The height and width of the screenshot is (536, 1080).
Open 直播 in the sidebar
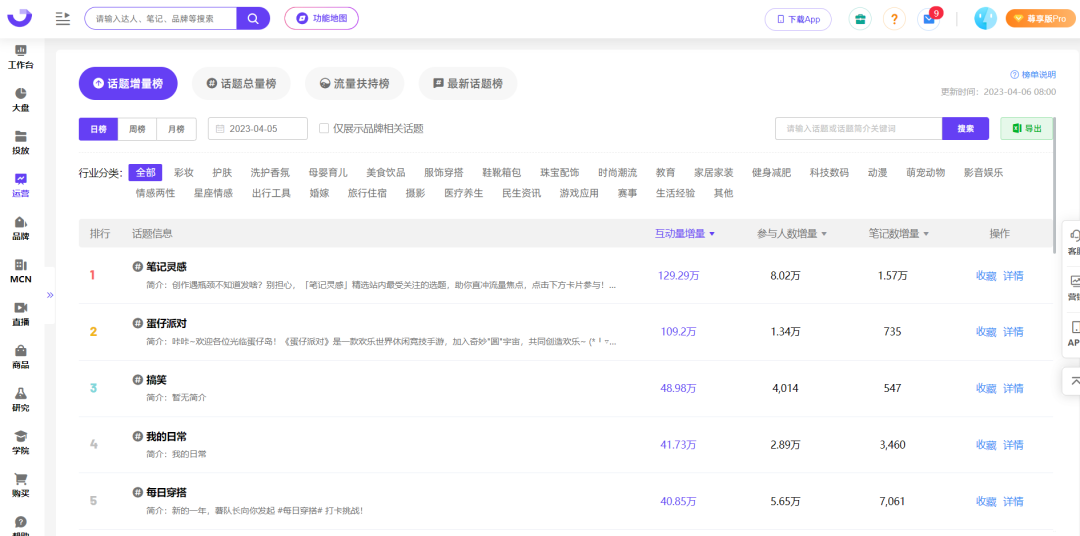point(21,314)
